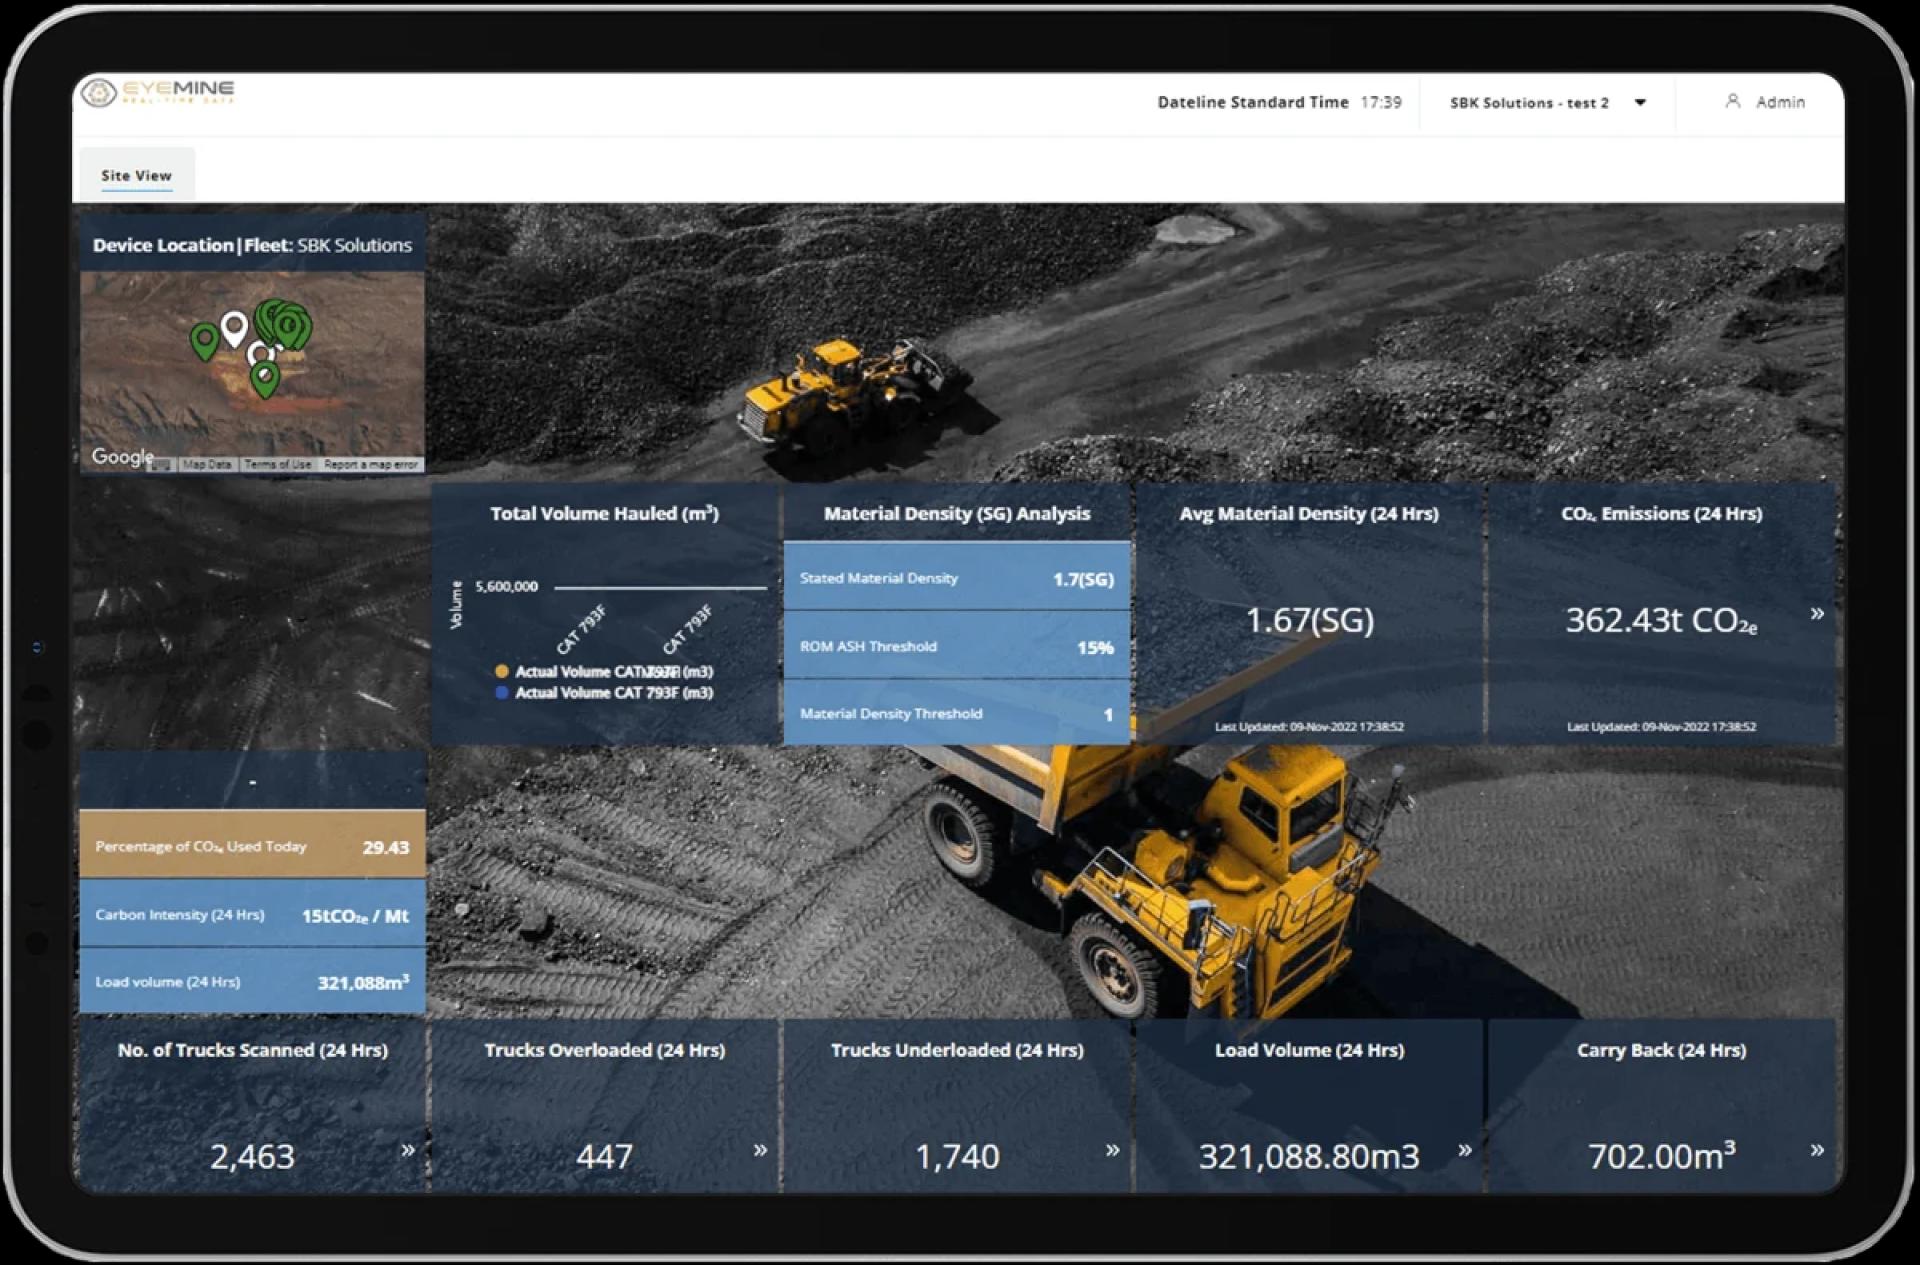The image size is (1920, 1265).
Task: Click the site dropdown arrow
Action: point(1640,103)
